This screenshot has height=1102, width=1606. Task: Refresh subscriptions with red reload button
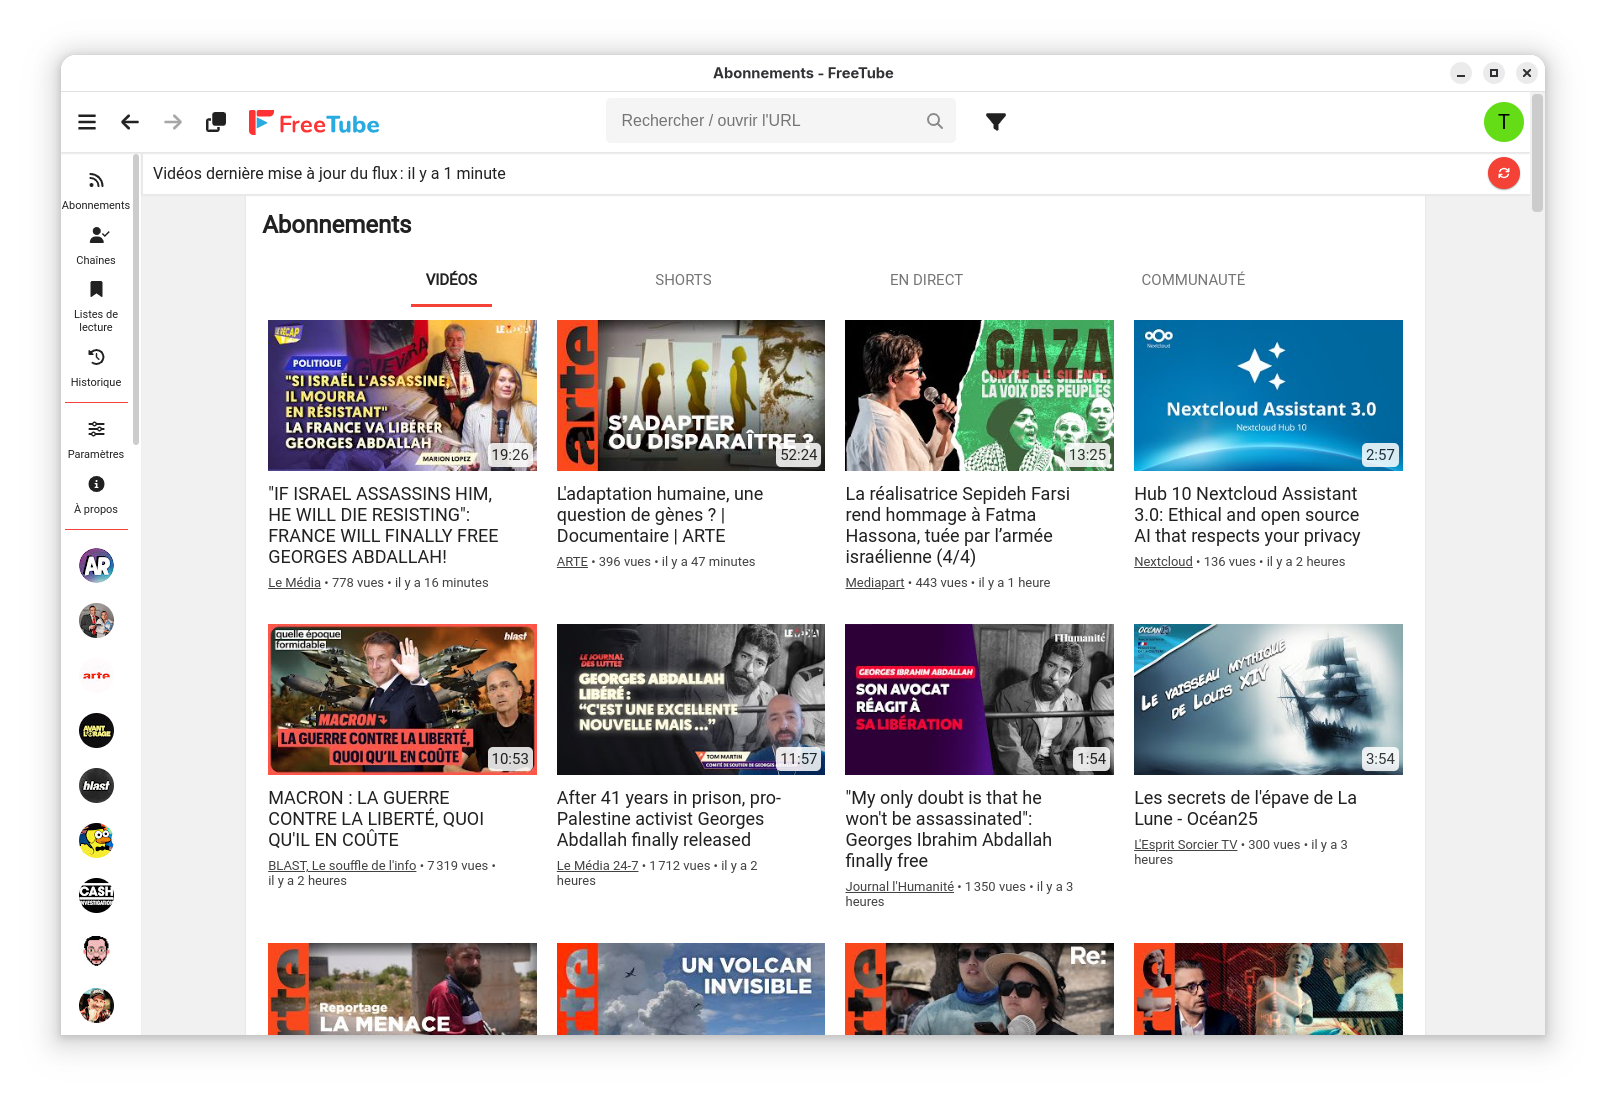click(x=1503, y=173)
